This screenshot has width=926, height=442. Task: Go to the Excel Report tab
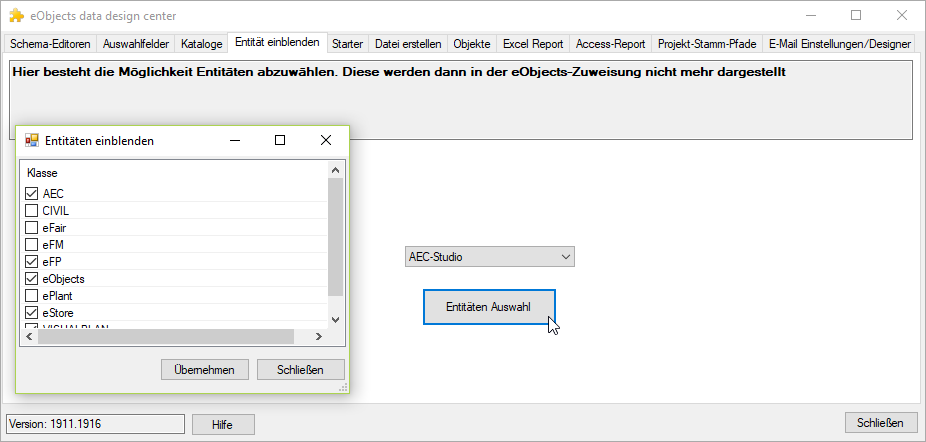click(x=533, y=44)
